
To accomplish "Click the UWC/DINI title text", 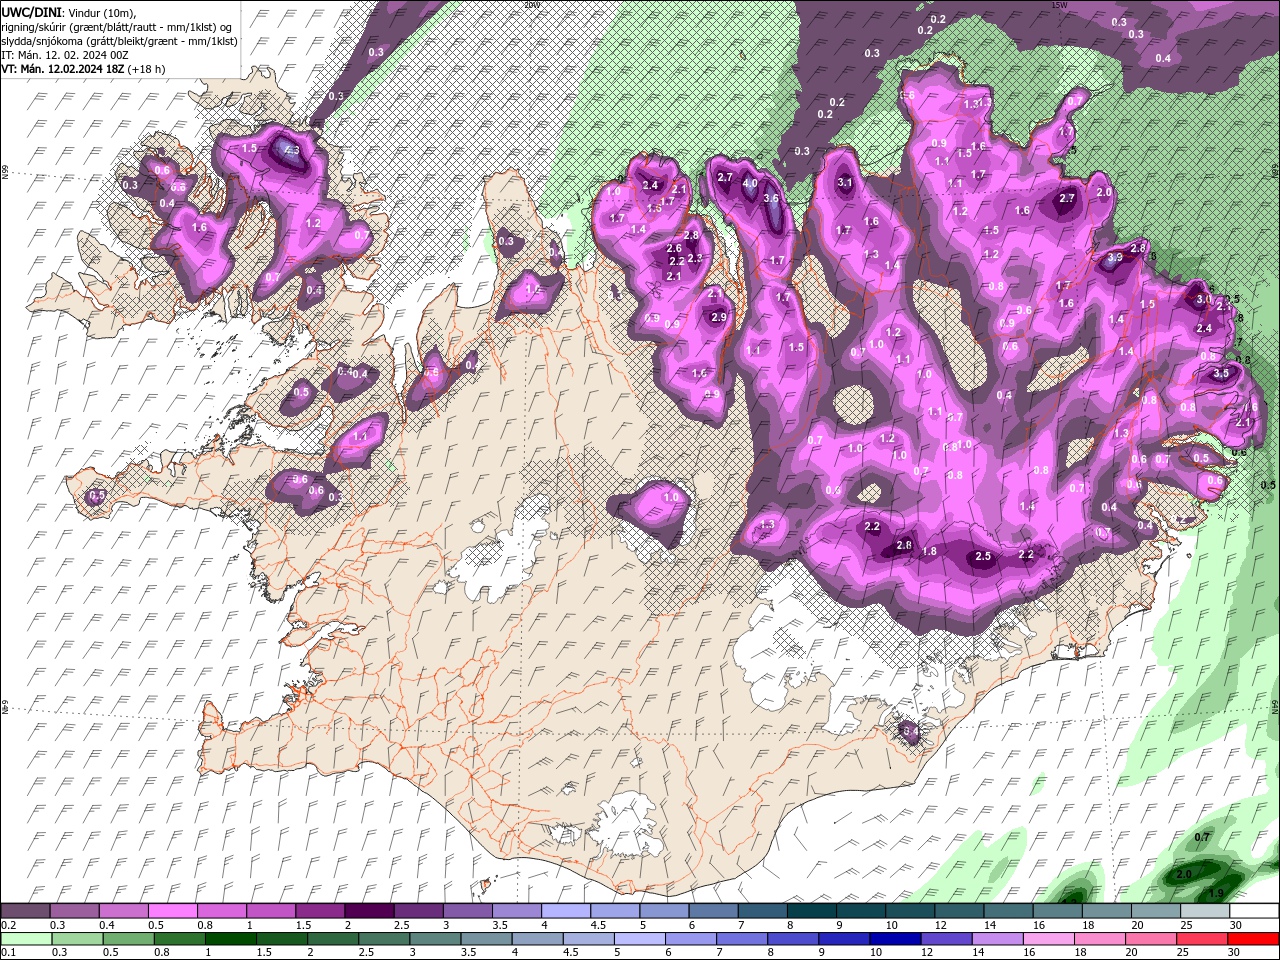I will 32,11.
